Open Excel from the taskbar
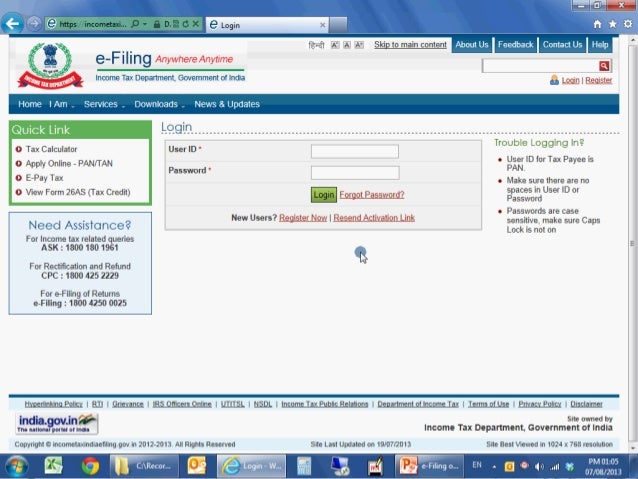This screenshot has height=479, width=638. click(x=53, y=466)
